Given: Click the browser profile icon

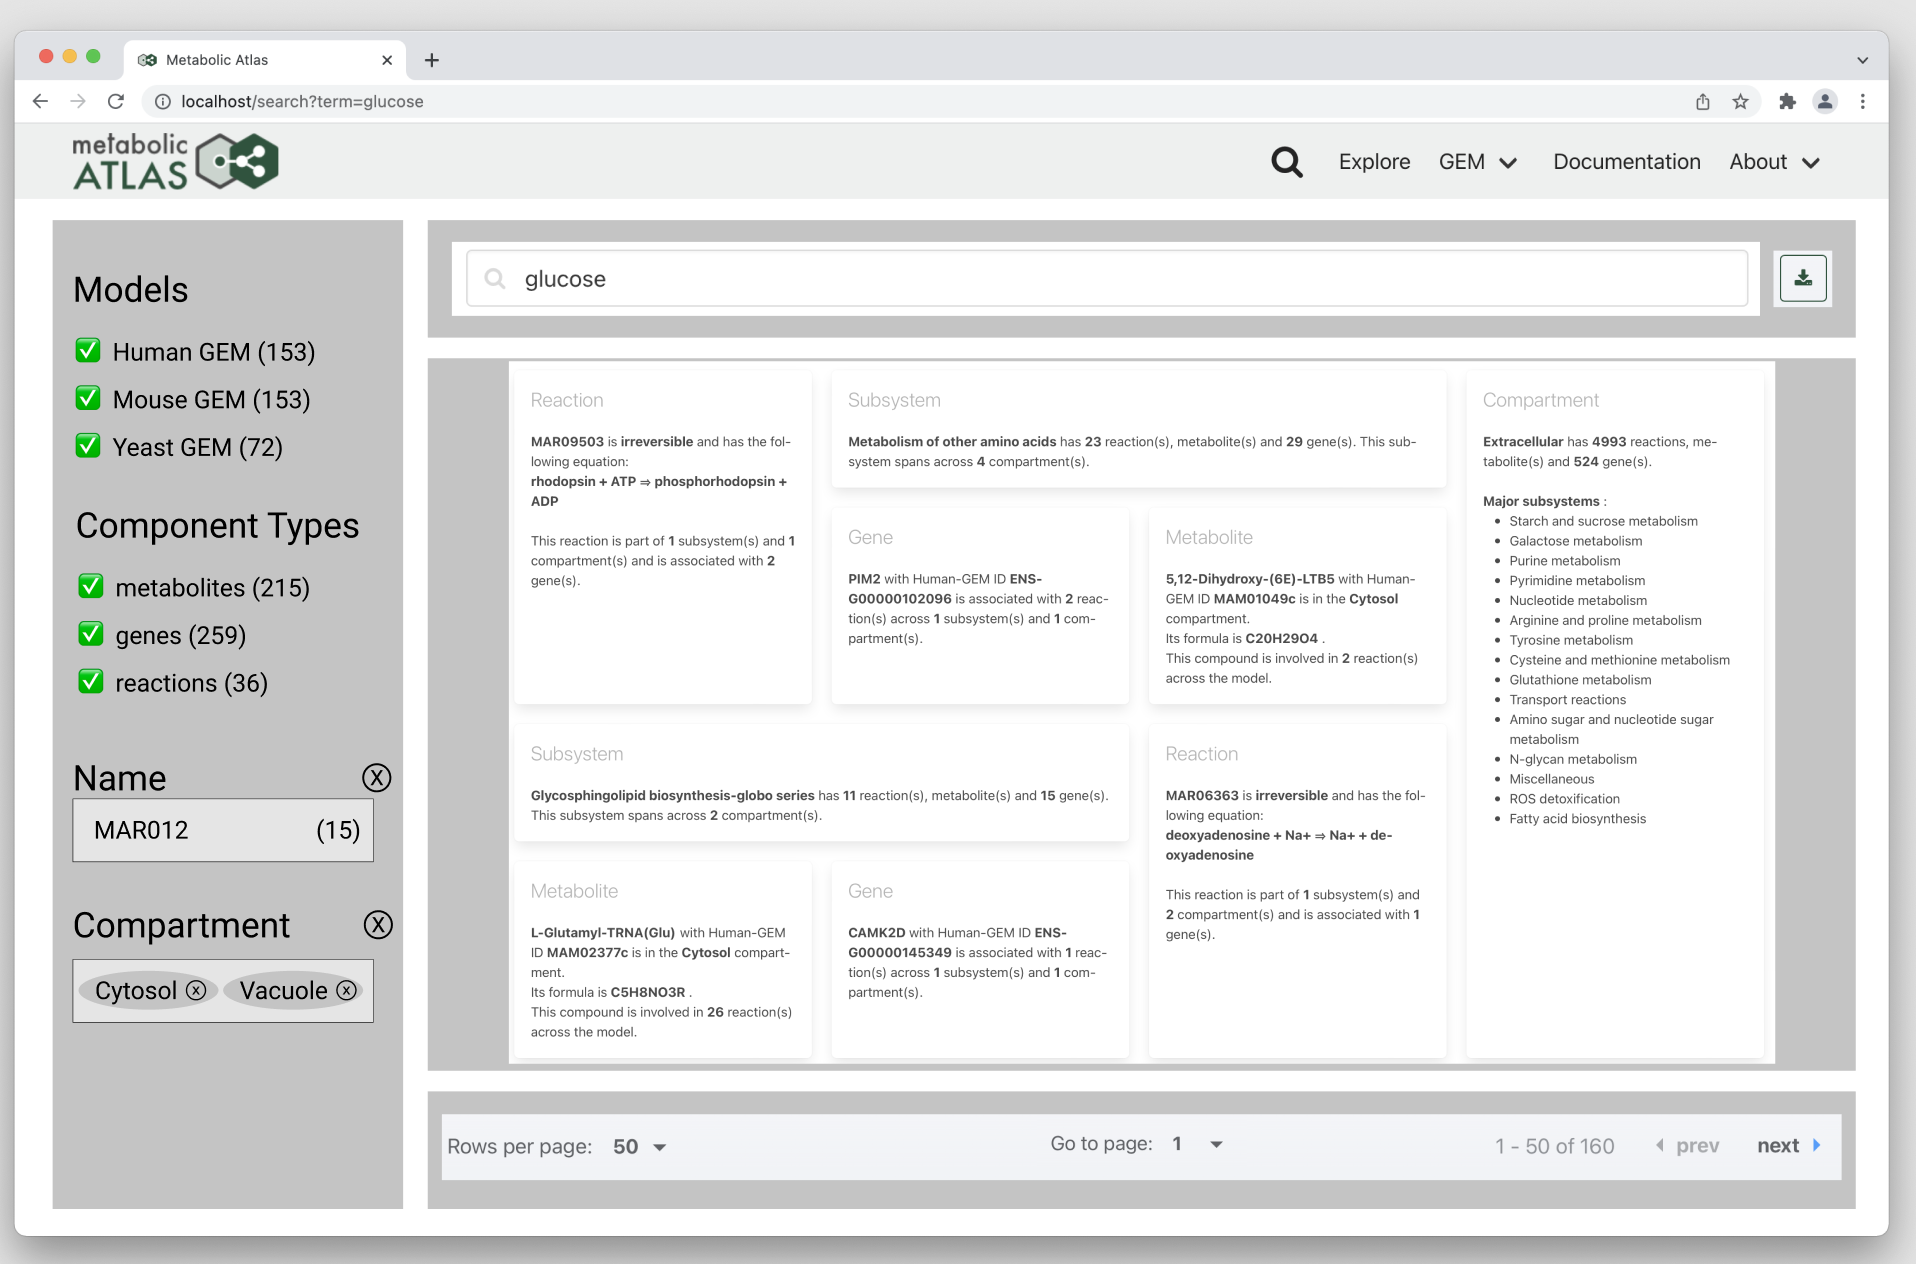Looking at the screenshot, I should point(1825,101).
